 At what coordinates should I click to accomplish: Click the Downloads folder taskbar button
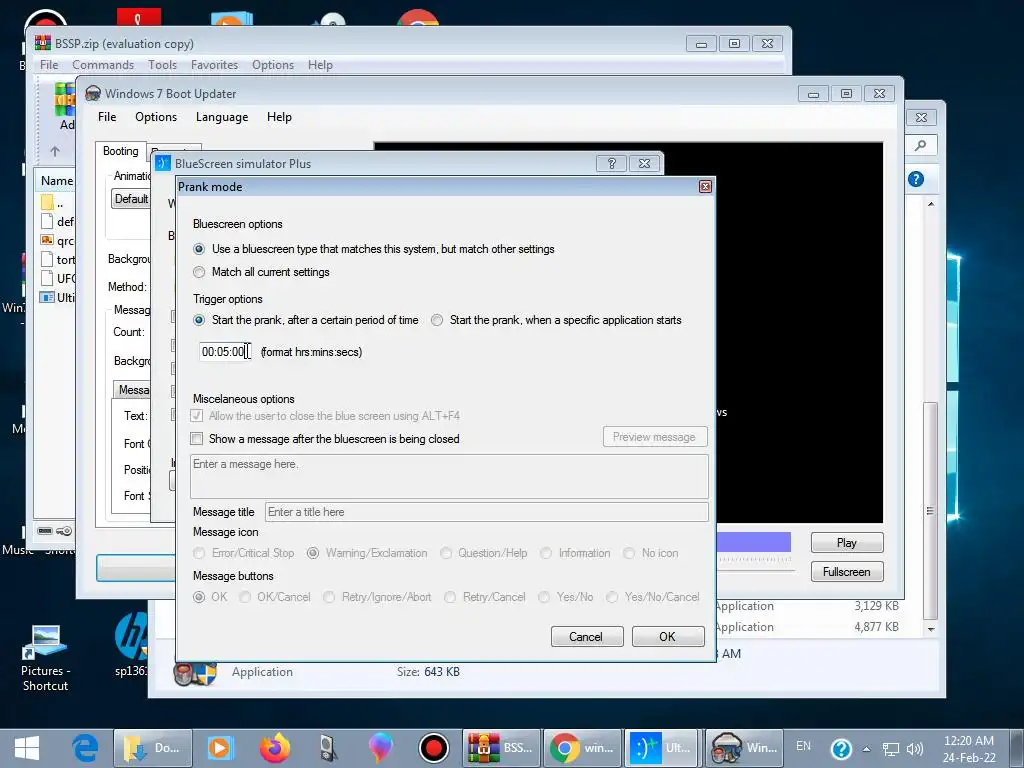click(153, 748)
